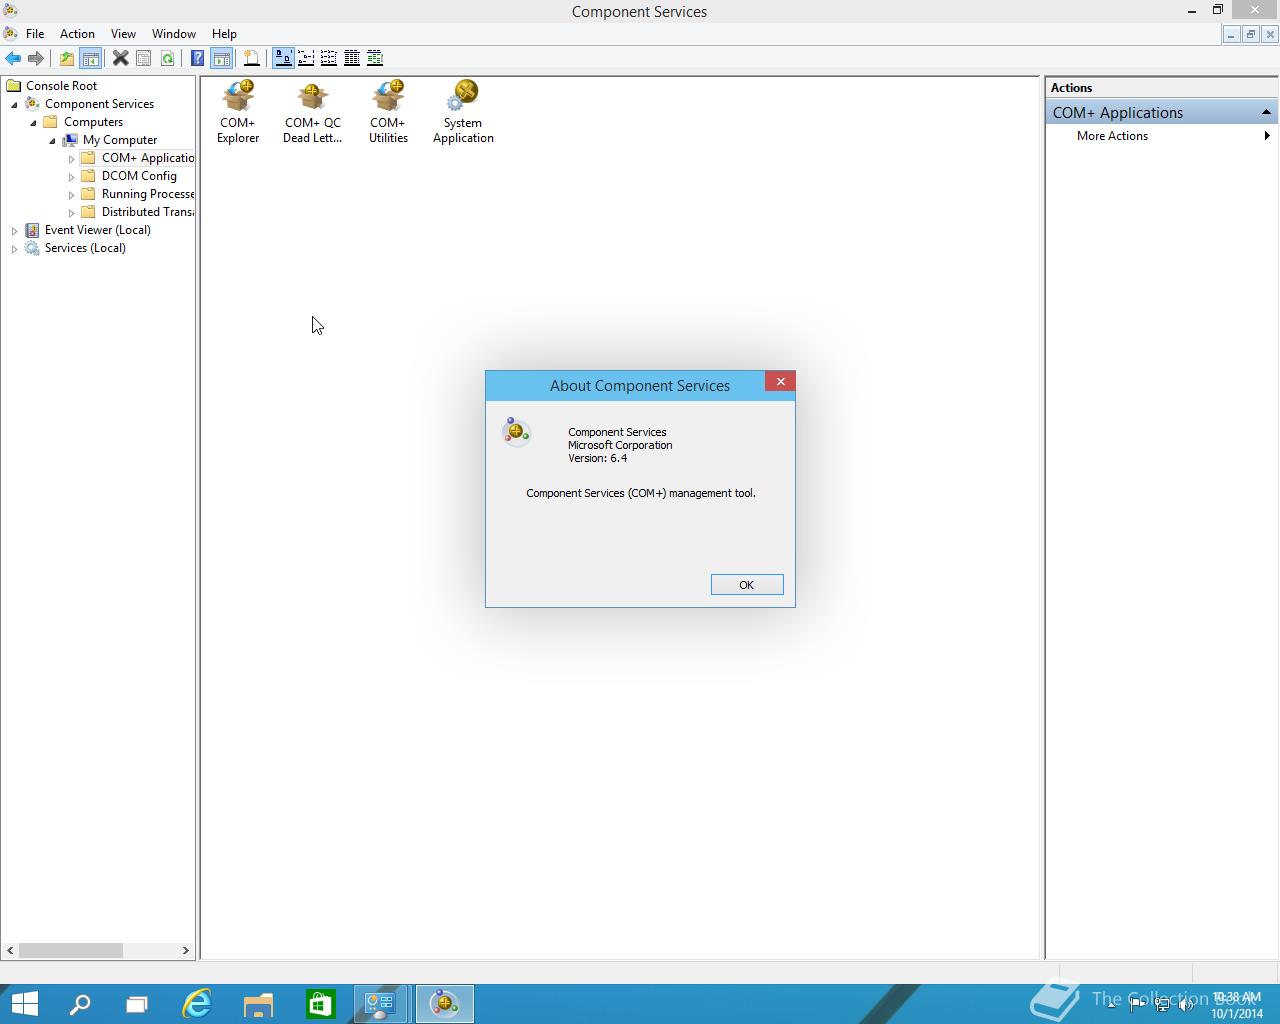Click the green Refresh toolbar icon
The height and width of the screenshot is (1024, 1280).
pyautogui.click(x=167, y=58)
